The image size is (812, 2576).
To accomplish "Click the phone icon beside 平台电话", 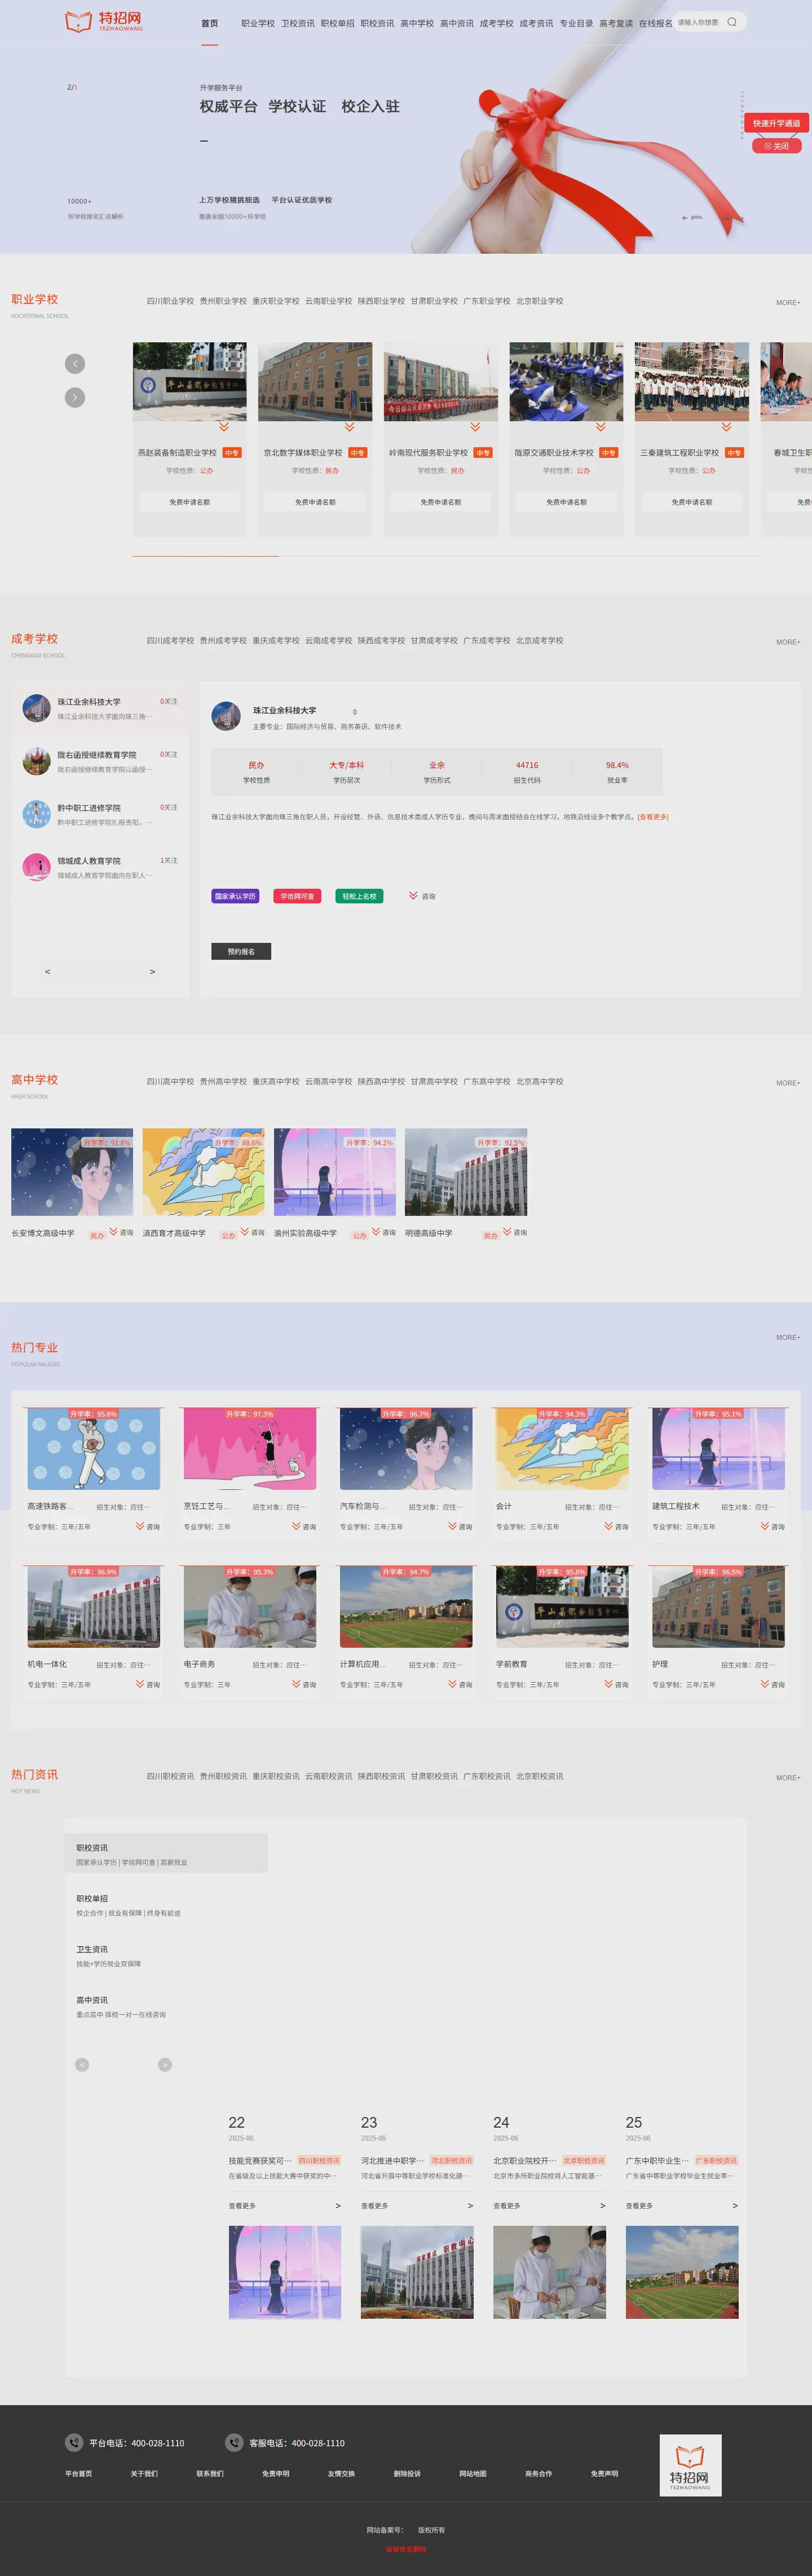I will (74, 2442).
